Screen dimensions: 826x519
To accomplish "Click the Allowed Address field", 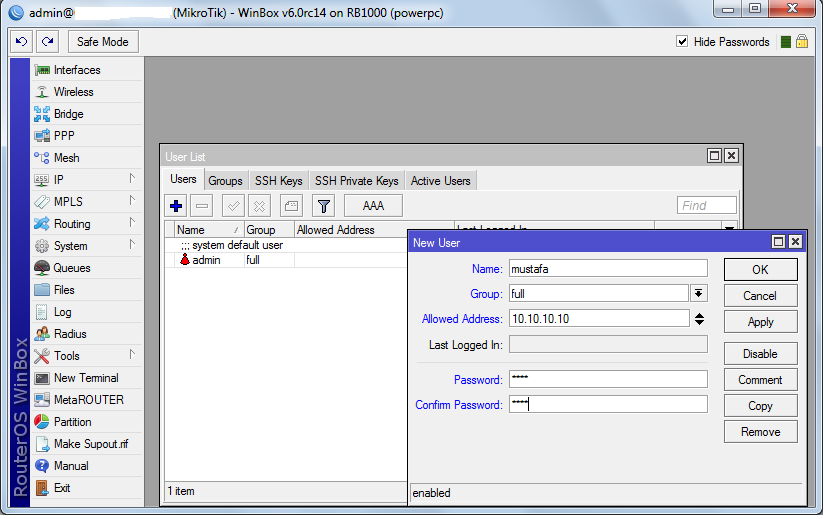I will tap(599, 319).
